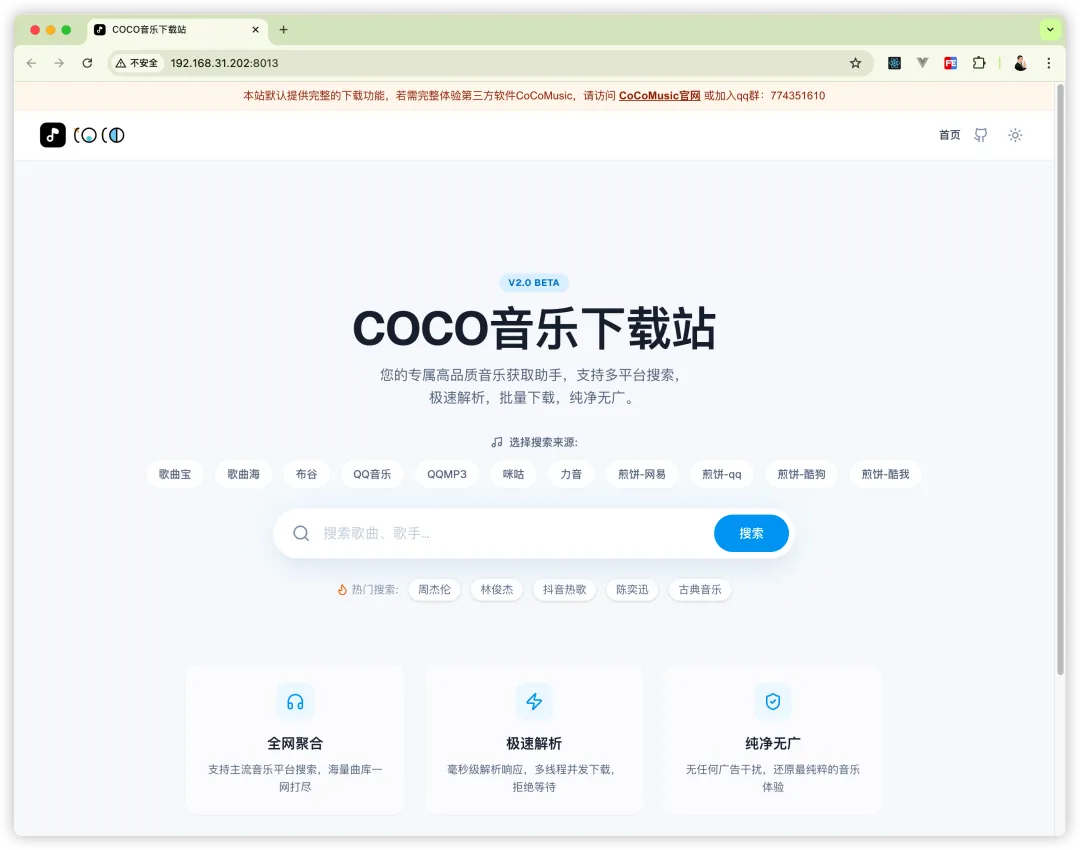Viewport: 1080px width, 850px height.
Task: Open the red FE extension icon
Action: (x=951, y=63)
